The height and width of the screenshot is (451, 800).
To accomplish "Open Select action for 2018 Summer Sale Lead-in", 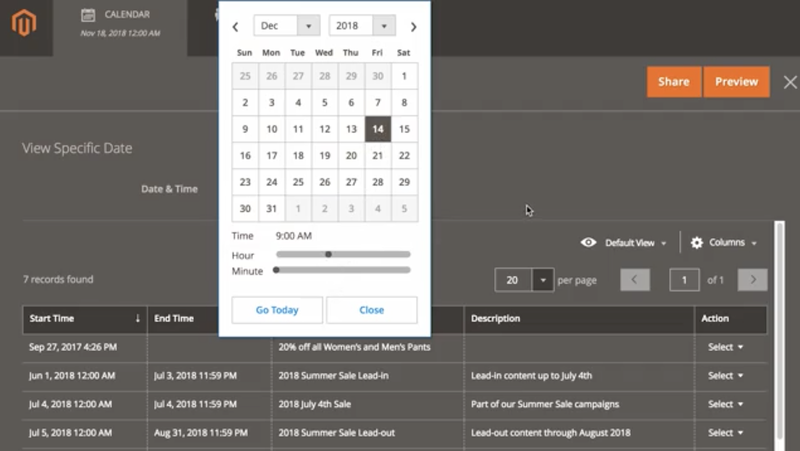I will 726,375.
